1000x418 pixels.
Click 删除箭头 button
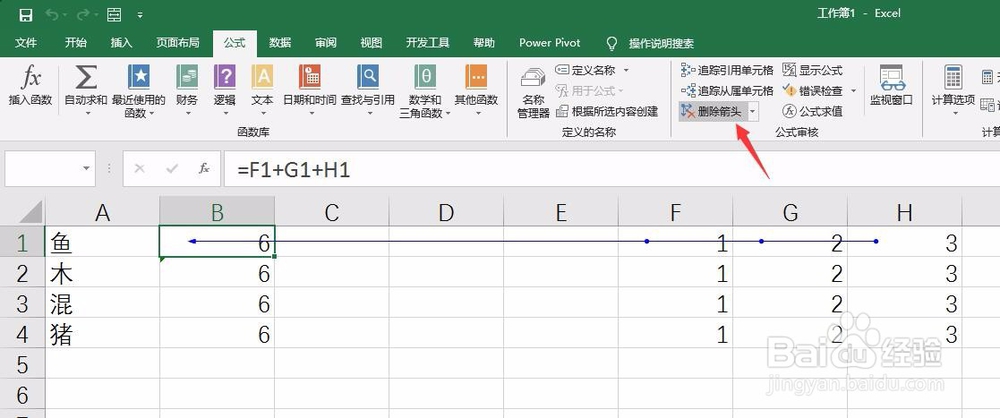click(712, 111)
